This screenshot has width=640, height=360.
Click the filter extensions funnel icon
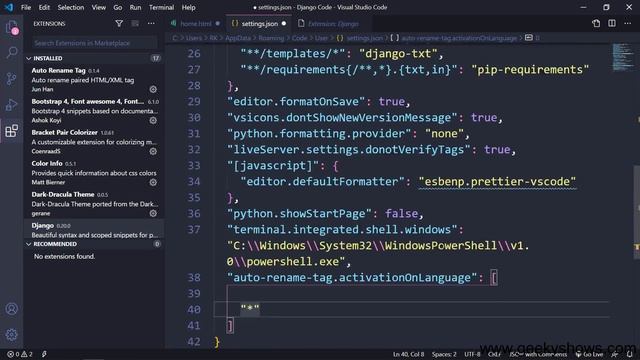point(119,24)
